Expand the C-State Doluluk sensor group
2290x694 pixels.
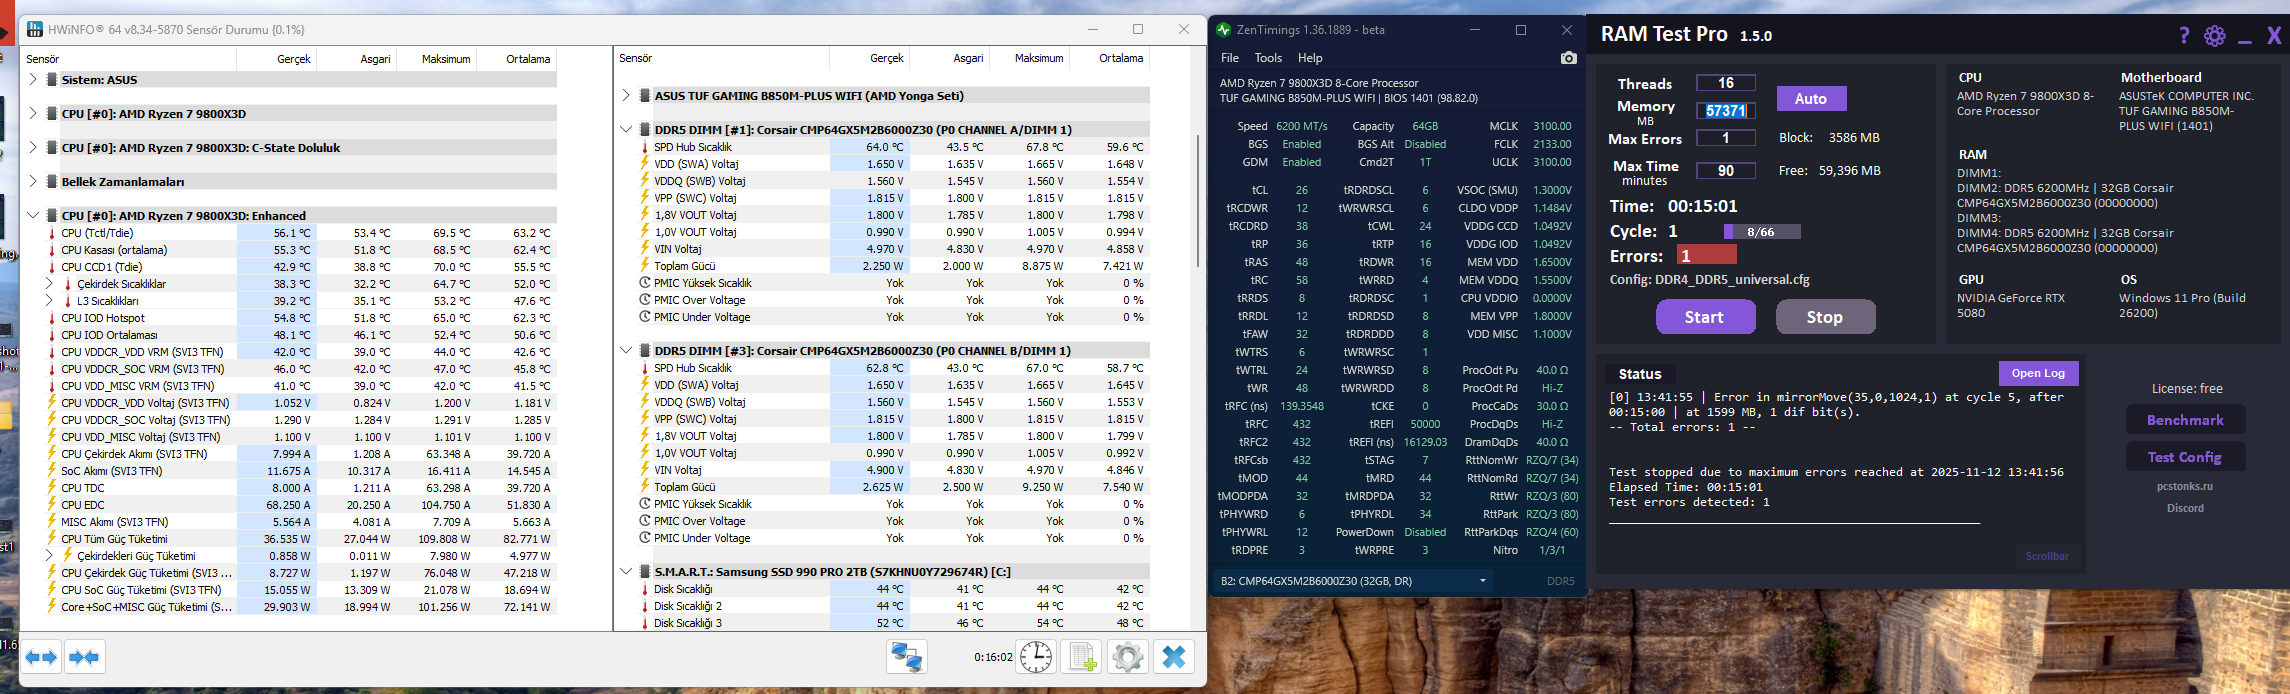click(33, 147)
